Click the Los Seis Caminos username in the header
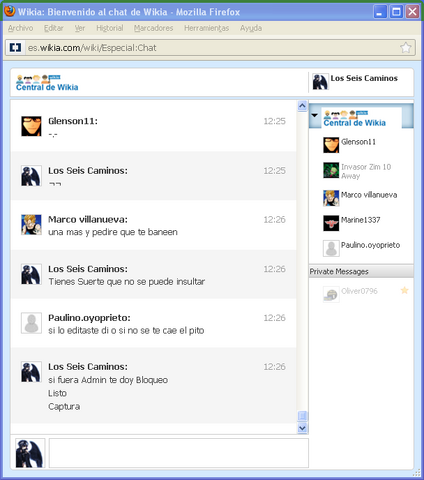Image resolution: width=424 pixels, height=480 pixels. pos(364,78)
